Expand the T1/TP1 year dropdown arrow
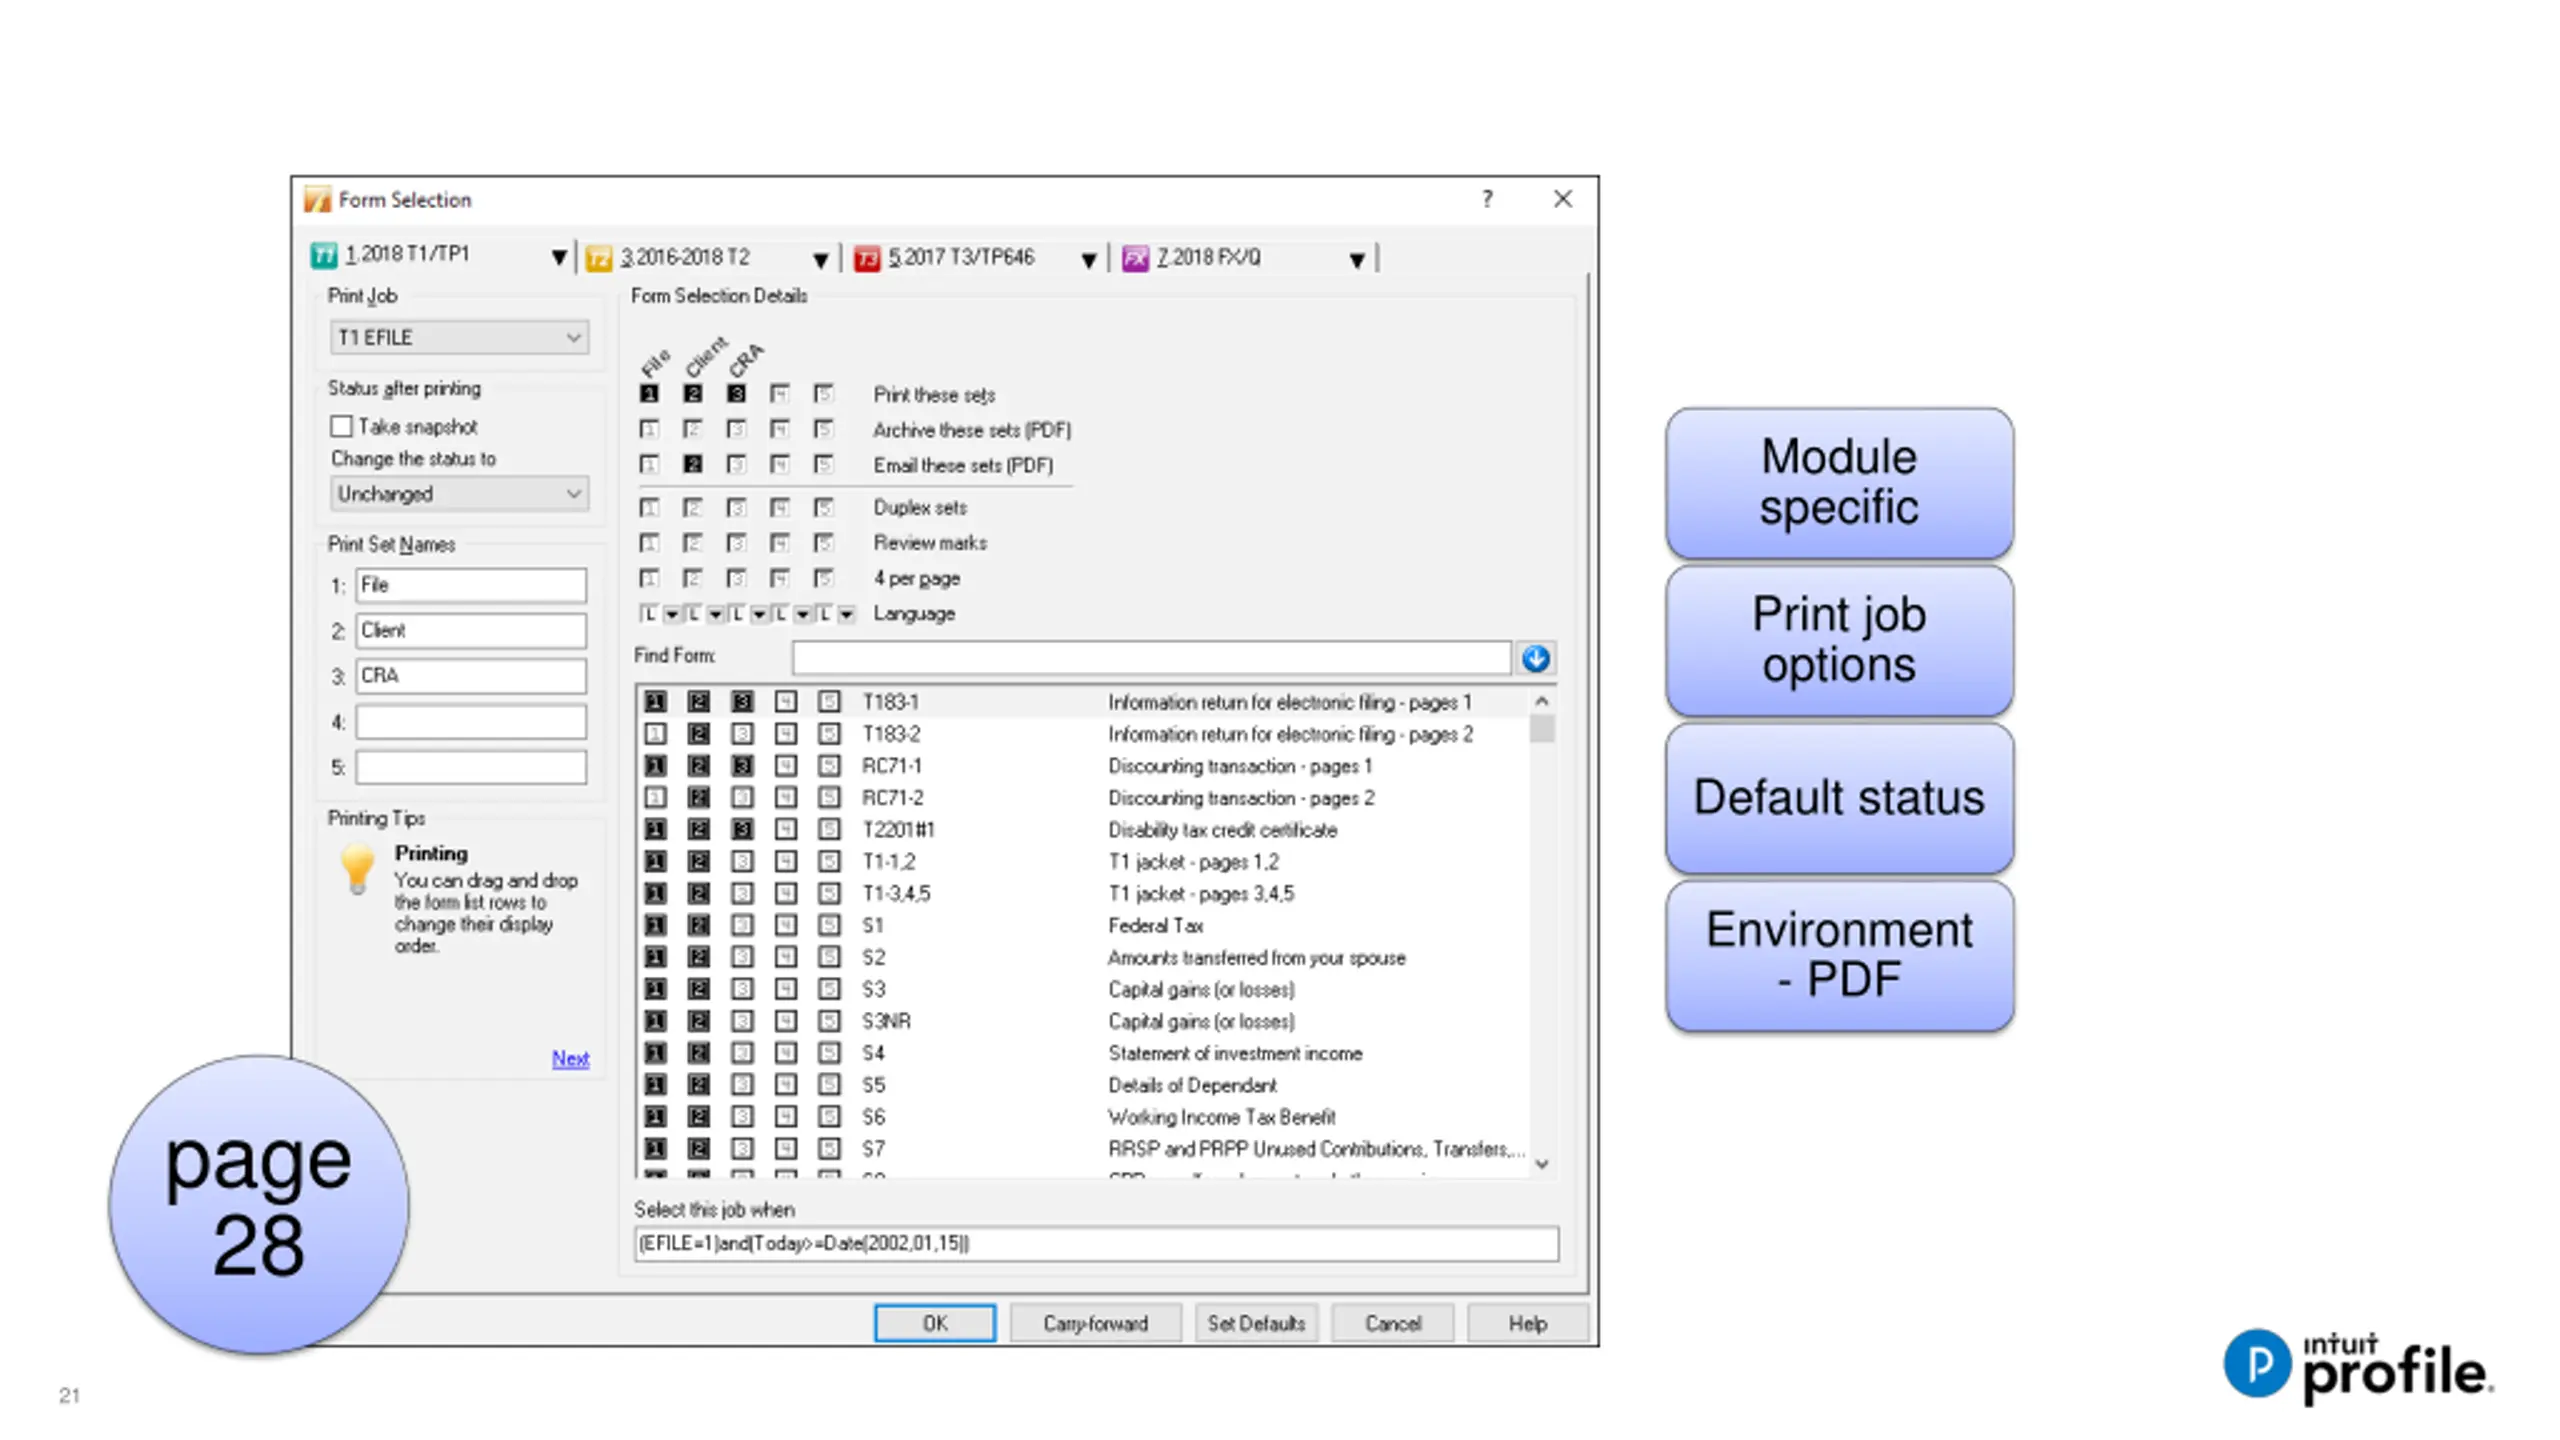Screen dimensions: 2560x1440 tap(559, 258)
